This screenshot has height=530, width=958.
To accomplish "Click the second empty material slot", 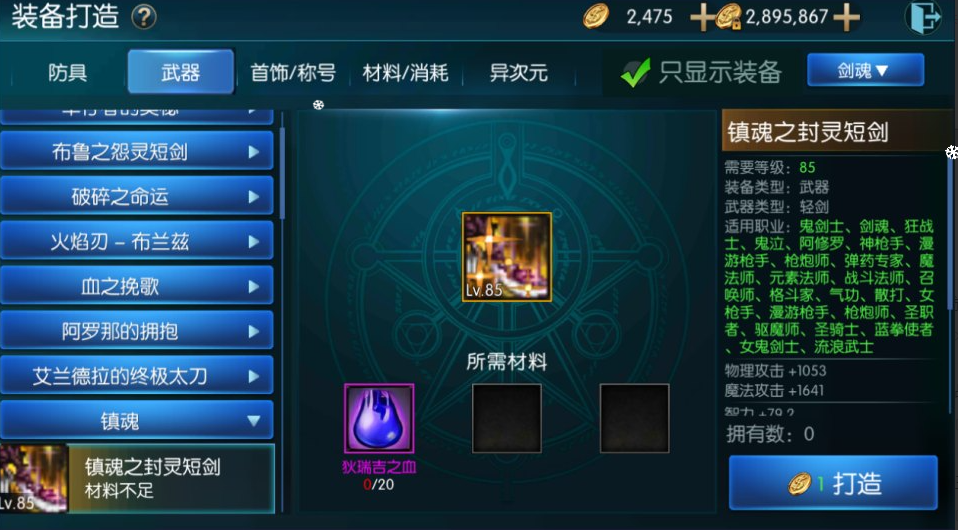I will pyautogui.click(x=506, y=419).
